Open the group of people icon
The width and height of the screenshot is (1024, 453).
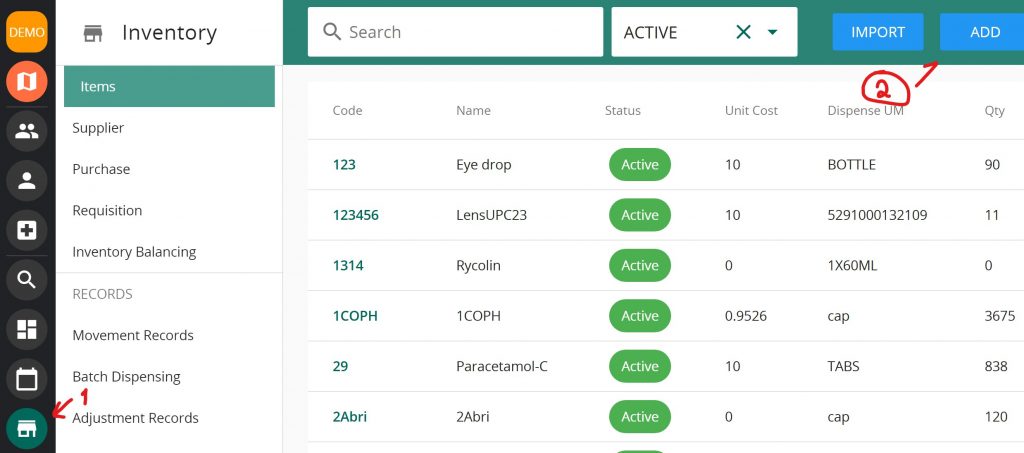click(27, 131)
